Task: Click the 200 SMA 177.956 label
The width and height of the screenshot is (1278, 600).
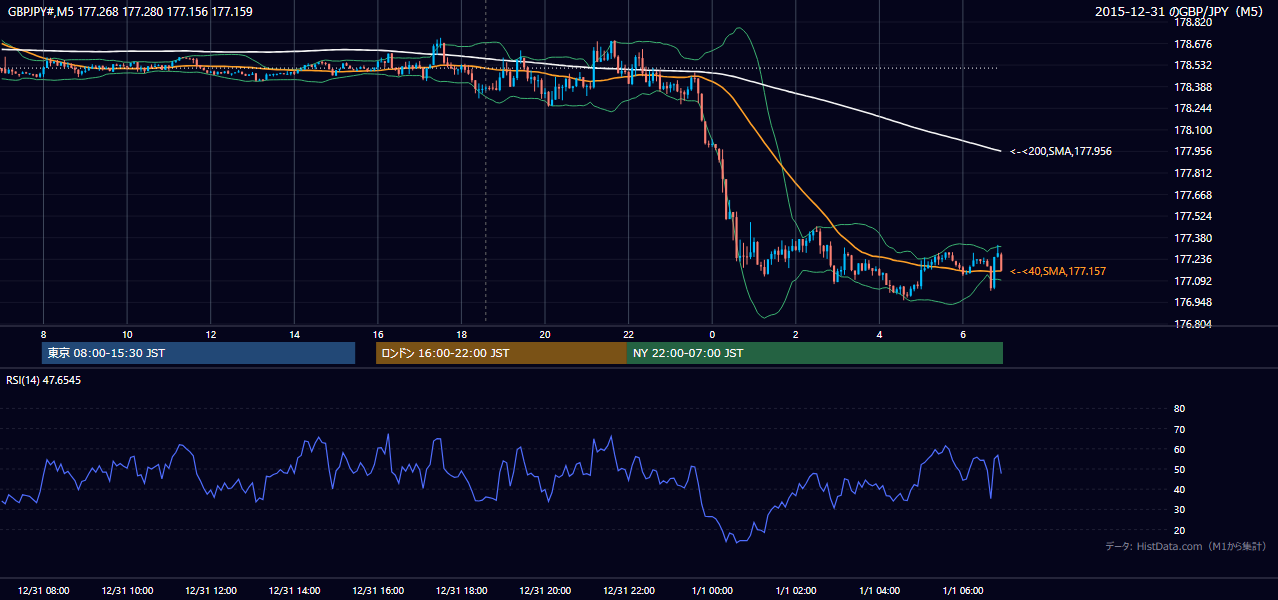Action: [x=1061, y=151]
